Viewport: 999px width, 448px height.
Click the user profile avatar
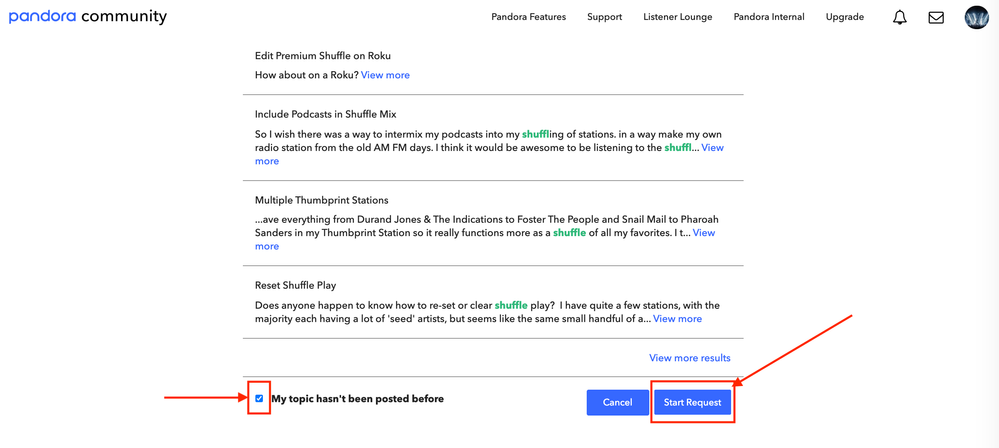(976, 17)
